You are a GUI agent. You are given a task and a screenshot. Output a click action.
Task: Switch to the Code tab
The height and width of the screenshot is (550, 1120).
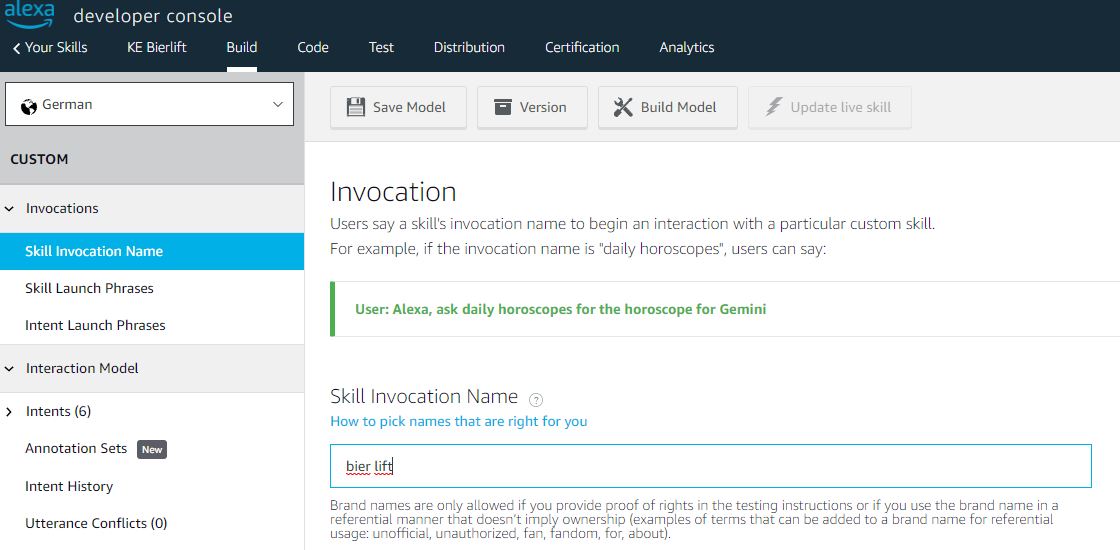(x=313, y=47)
